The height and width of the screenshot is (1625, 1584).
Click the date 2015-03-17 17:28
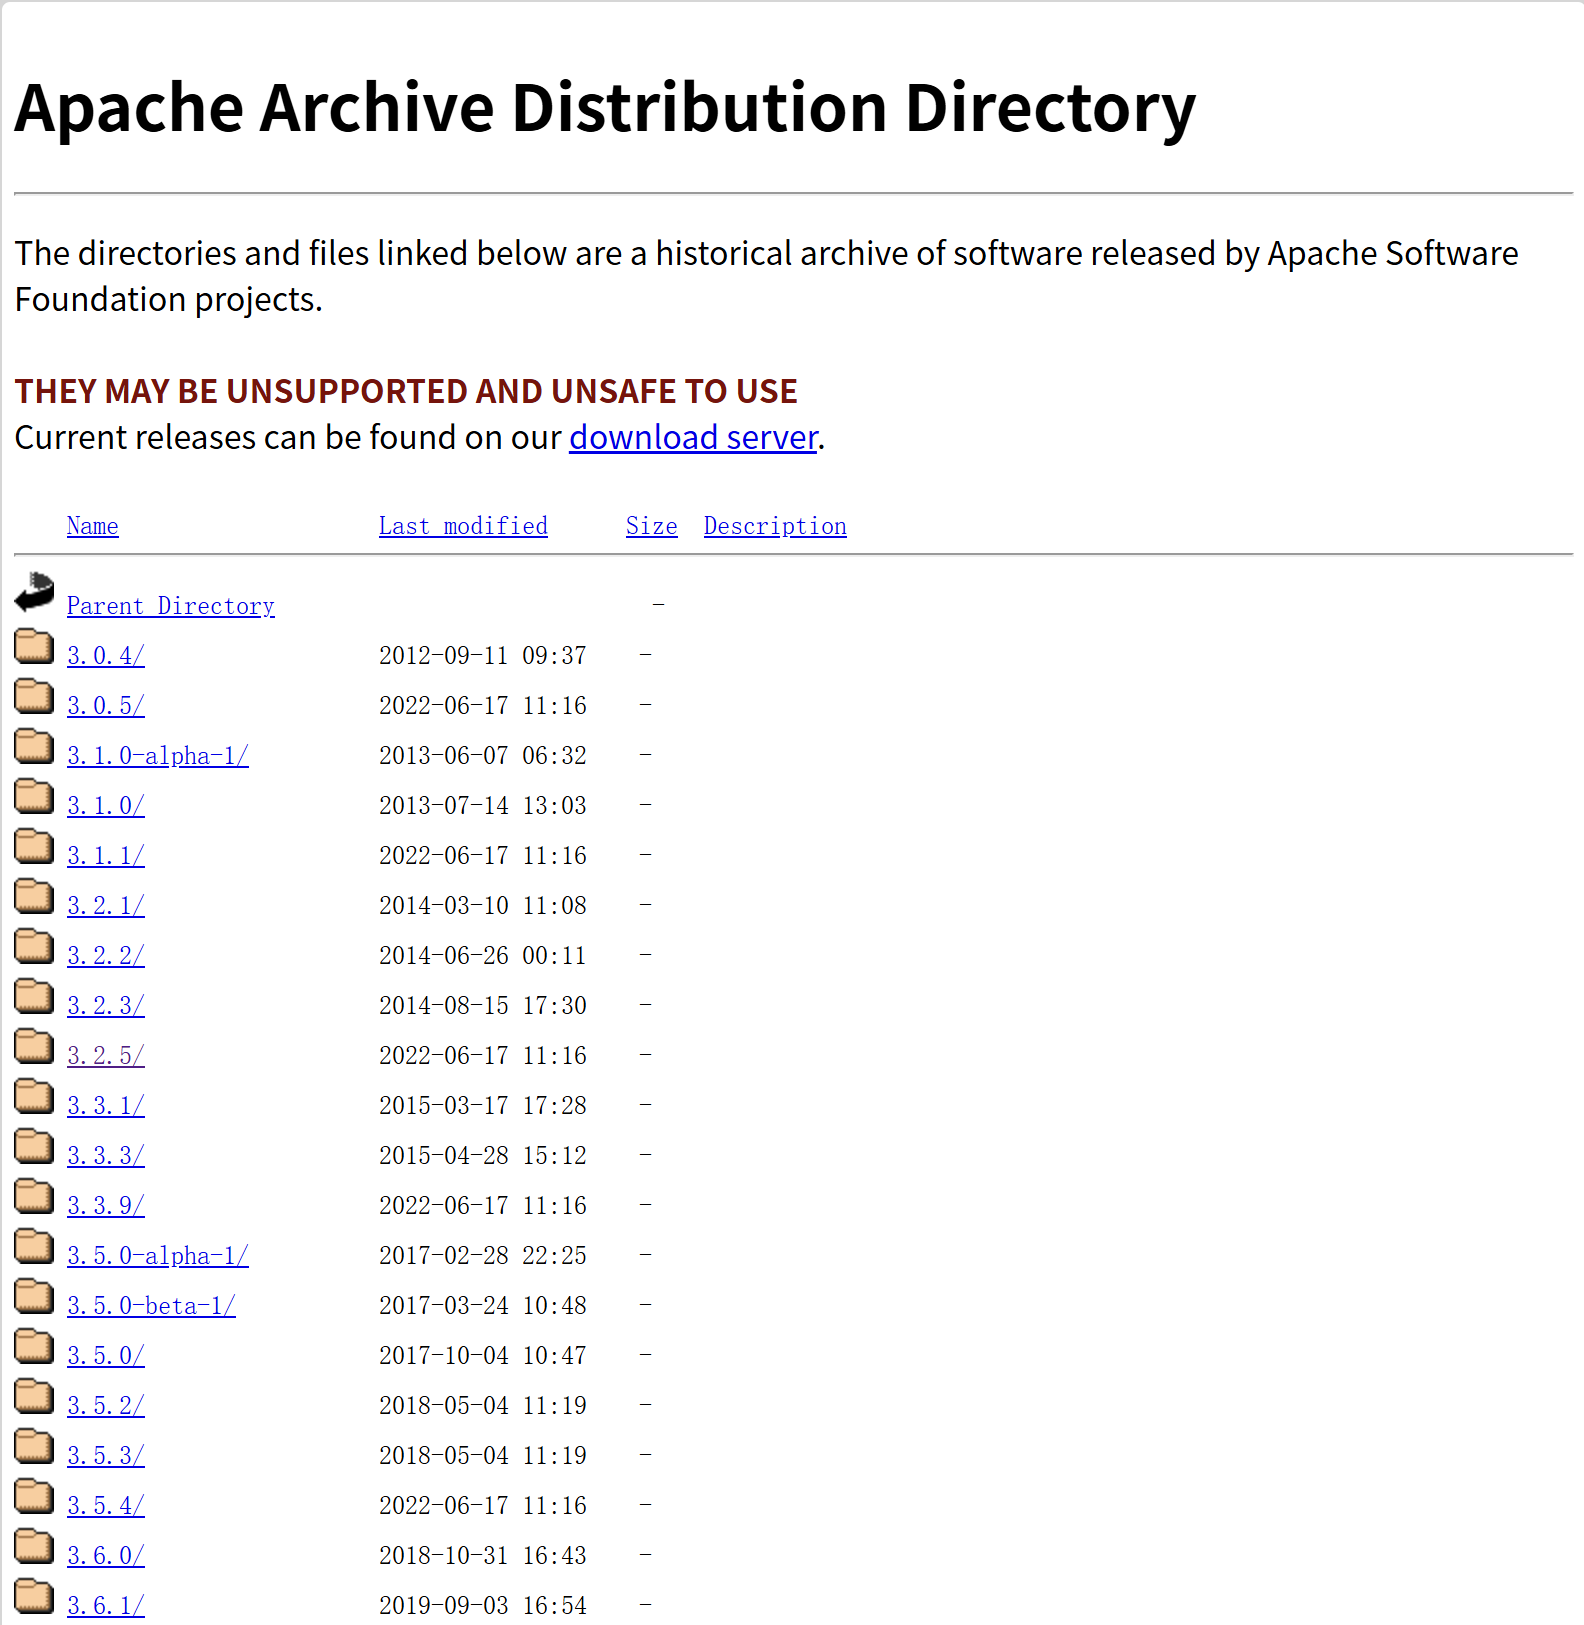(x=483, y=1106)
